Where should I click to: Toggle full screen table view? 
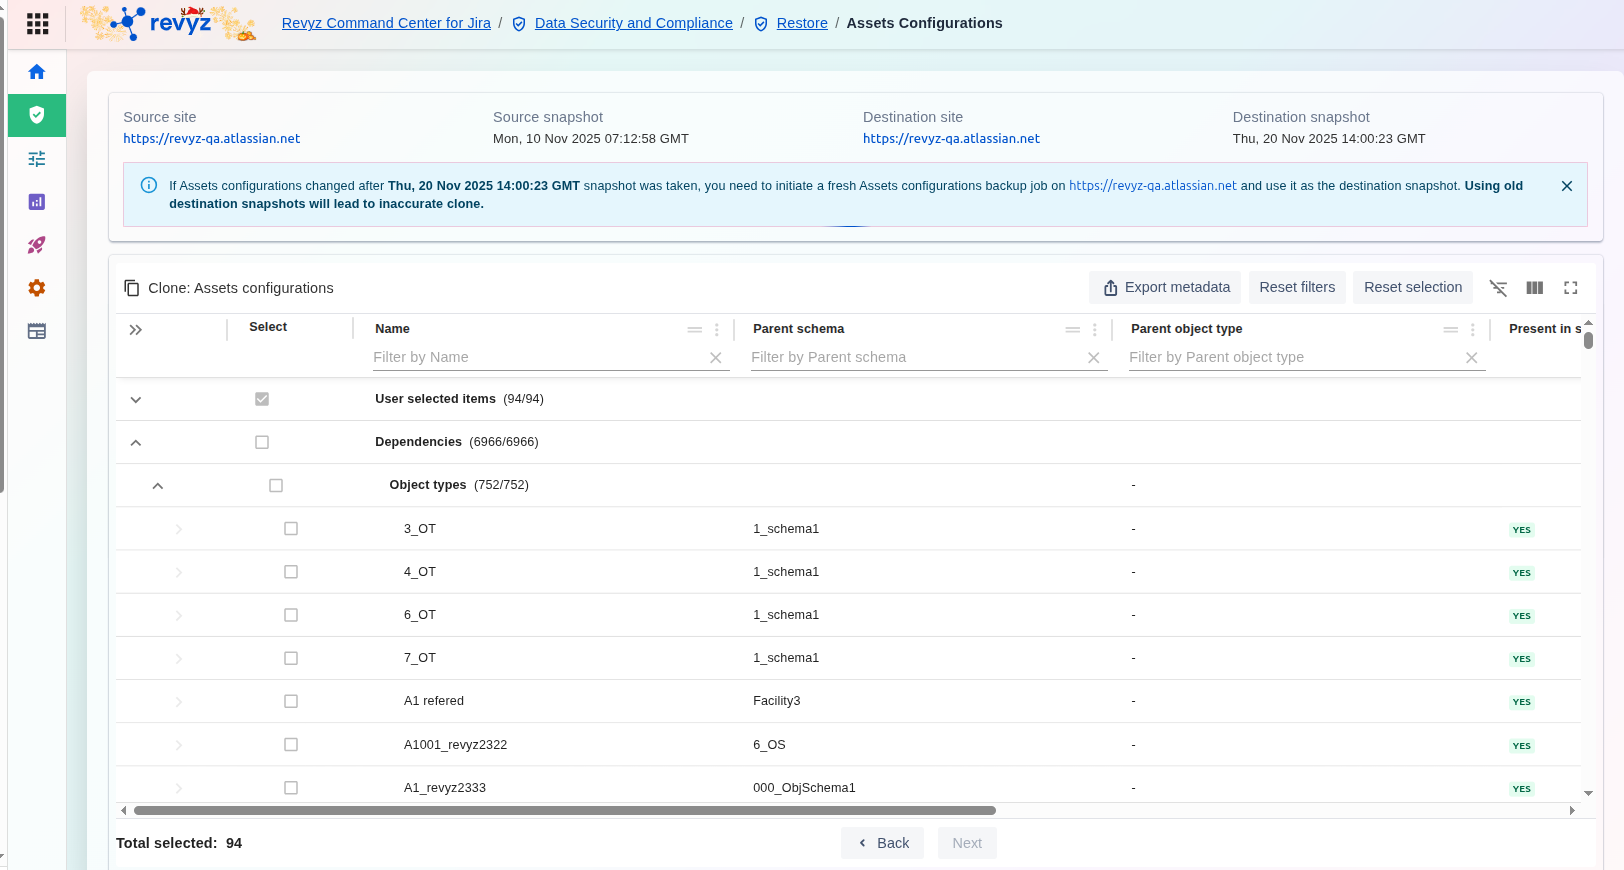click(x=1570, y=288)
